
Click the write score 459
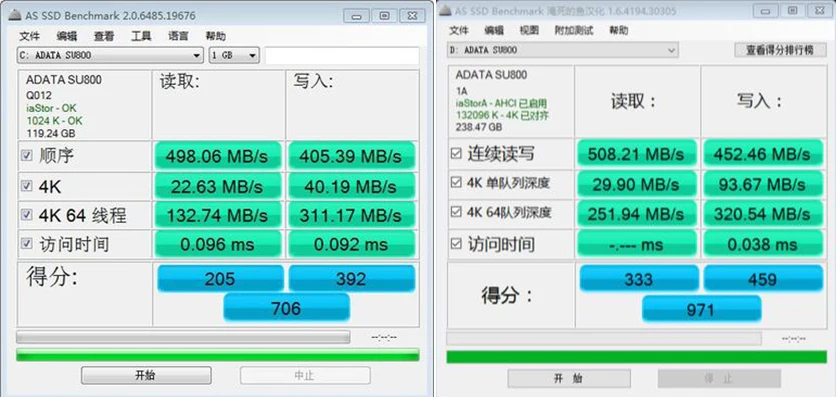click(x=763, y=279)
